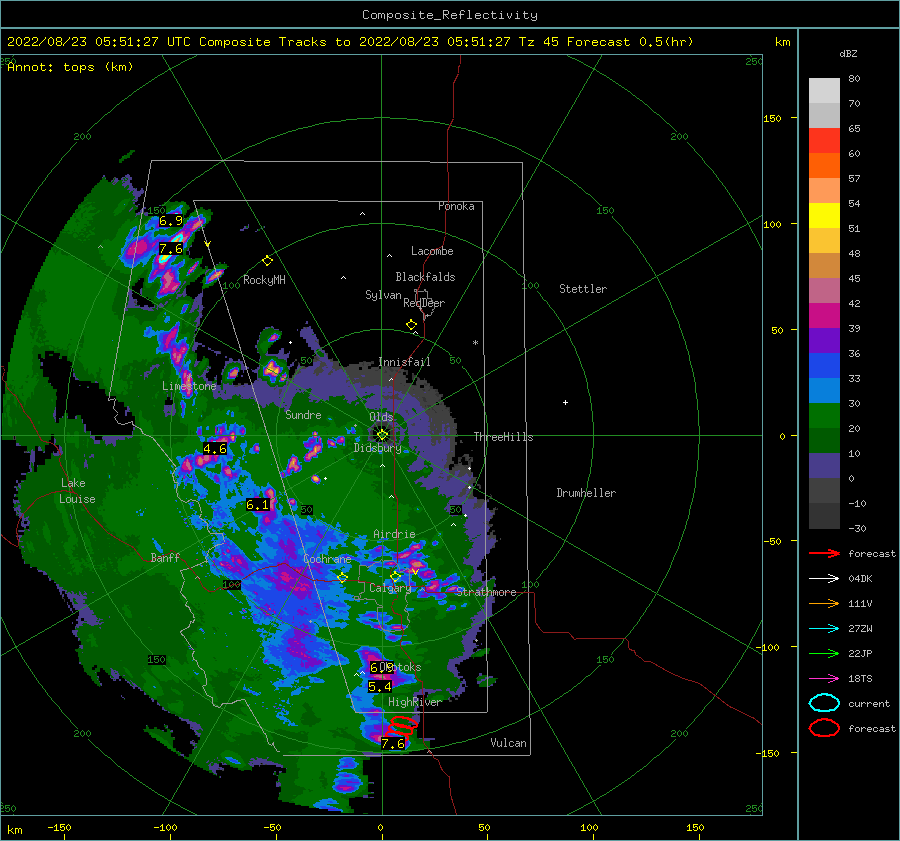900x841 pixels.
Task: Select the 4.6 km storm top label
Action: tap(215, 448)
